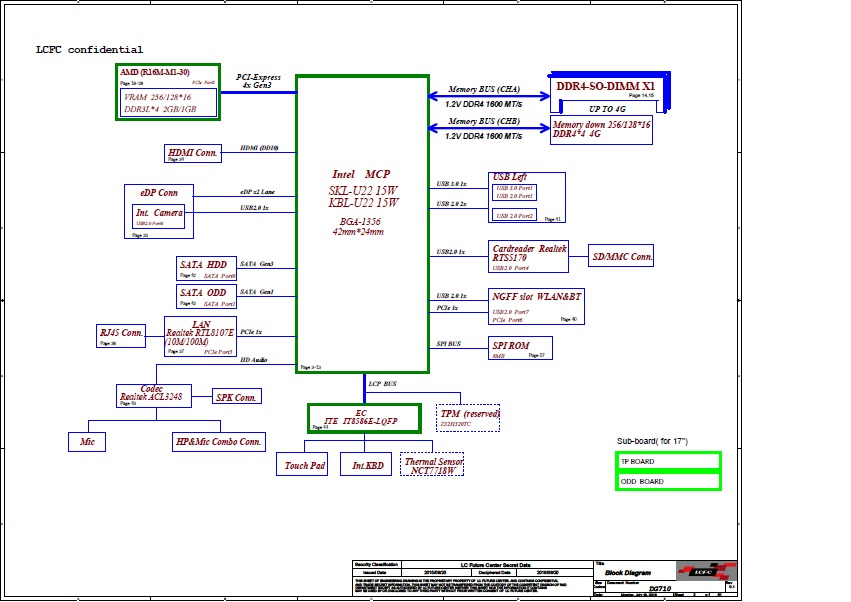Click the USB 2.0 2x line label
The height and width of the screenshot is (602, 851).
(452, 204)
